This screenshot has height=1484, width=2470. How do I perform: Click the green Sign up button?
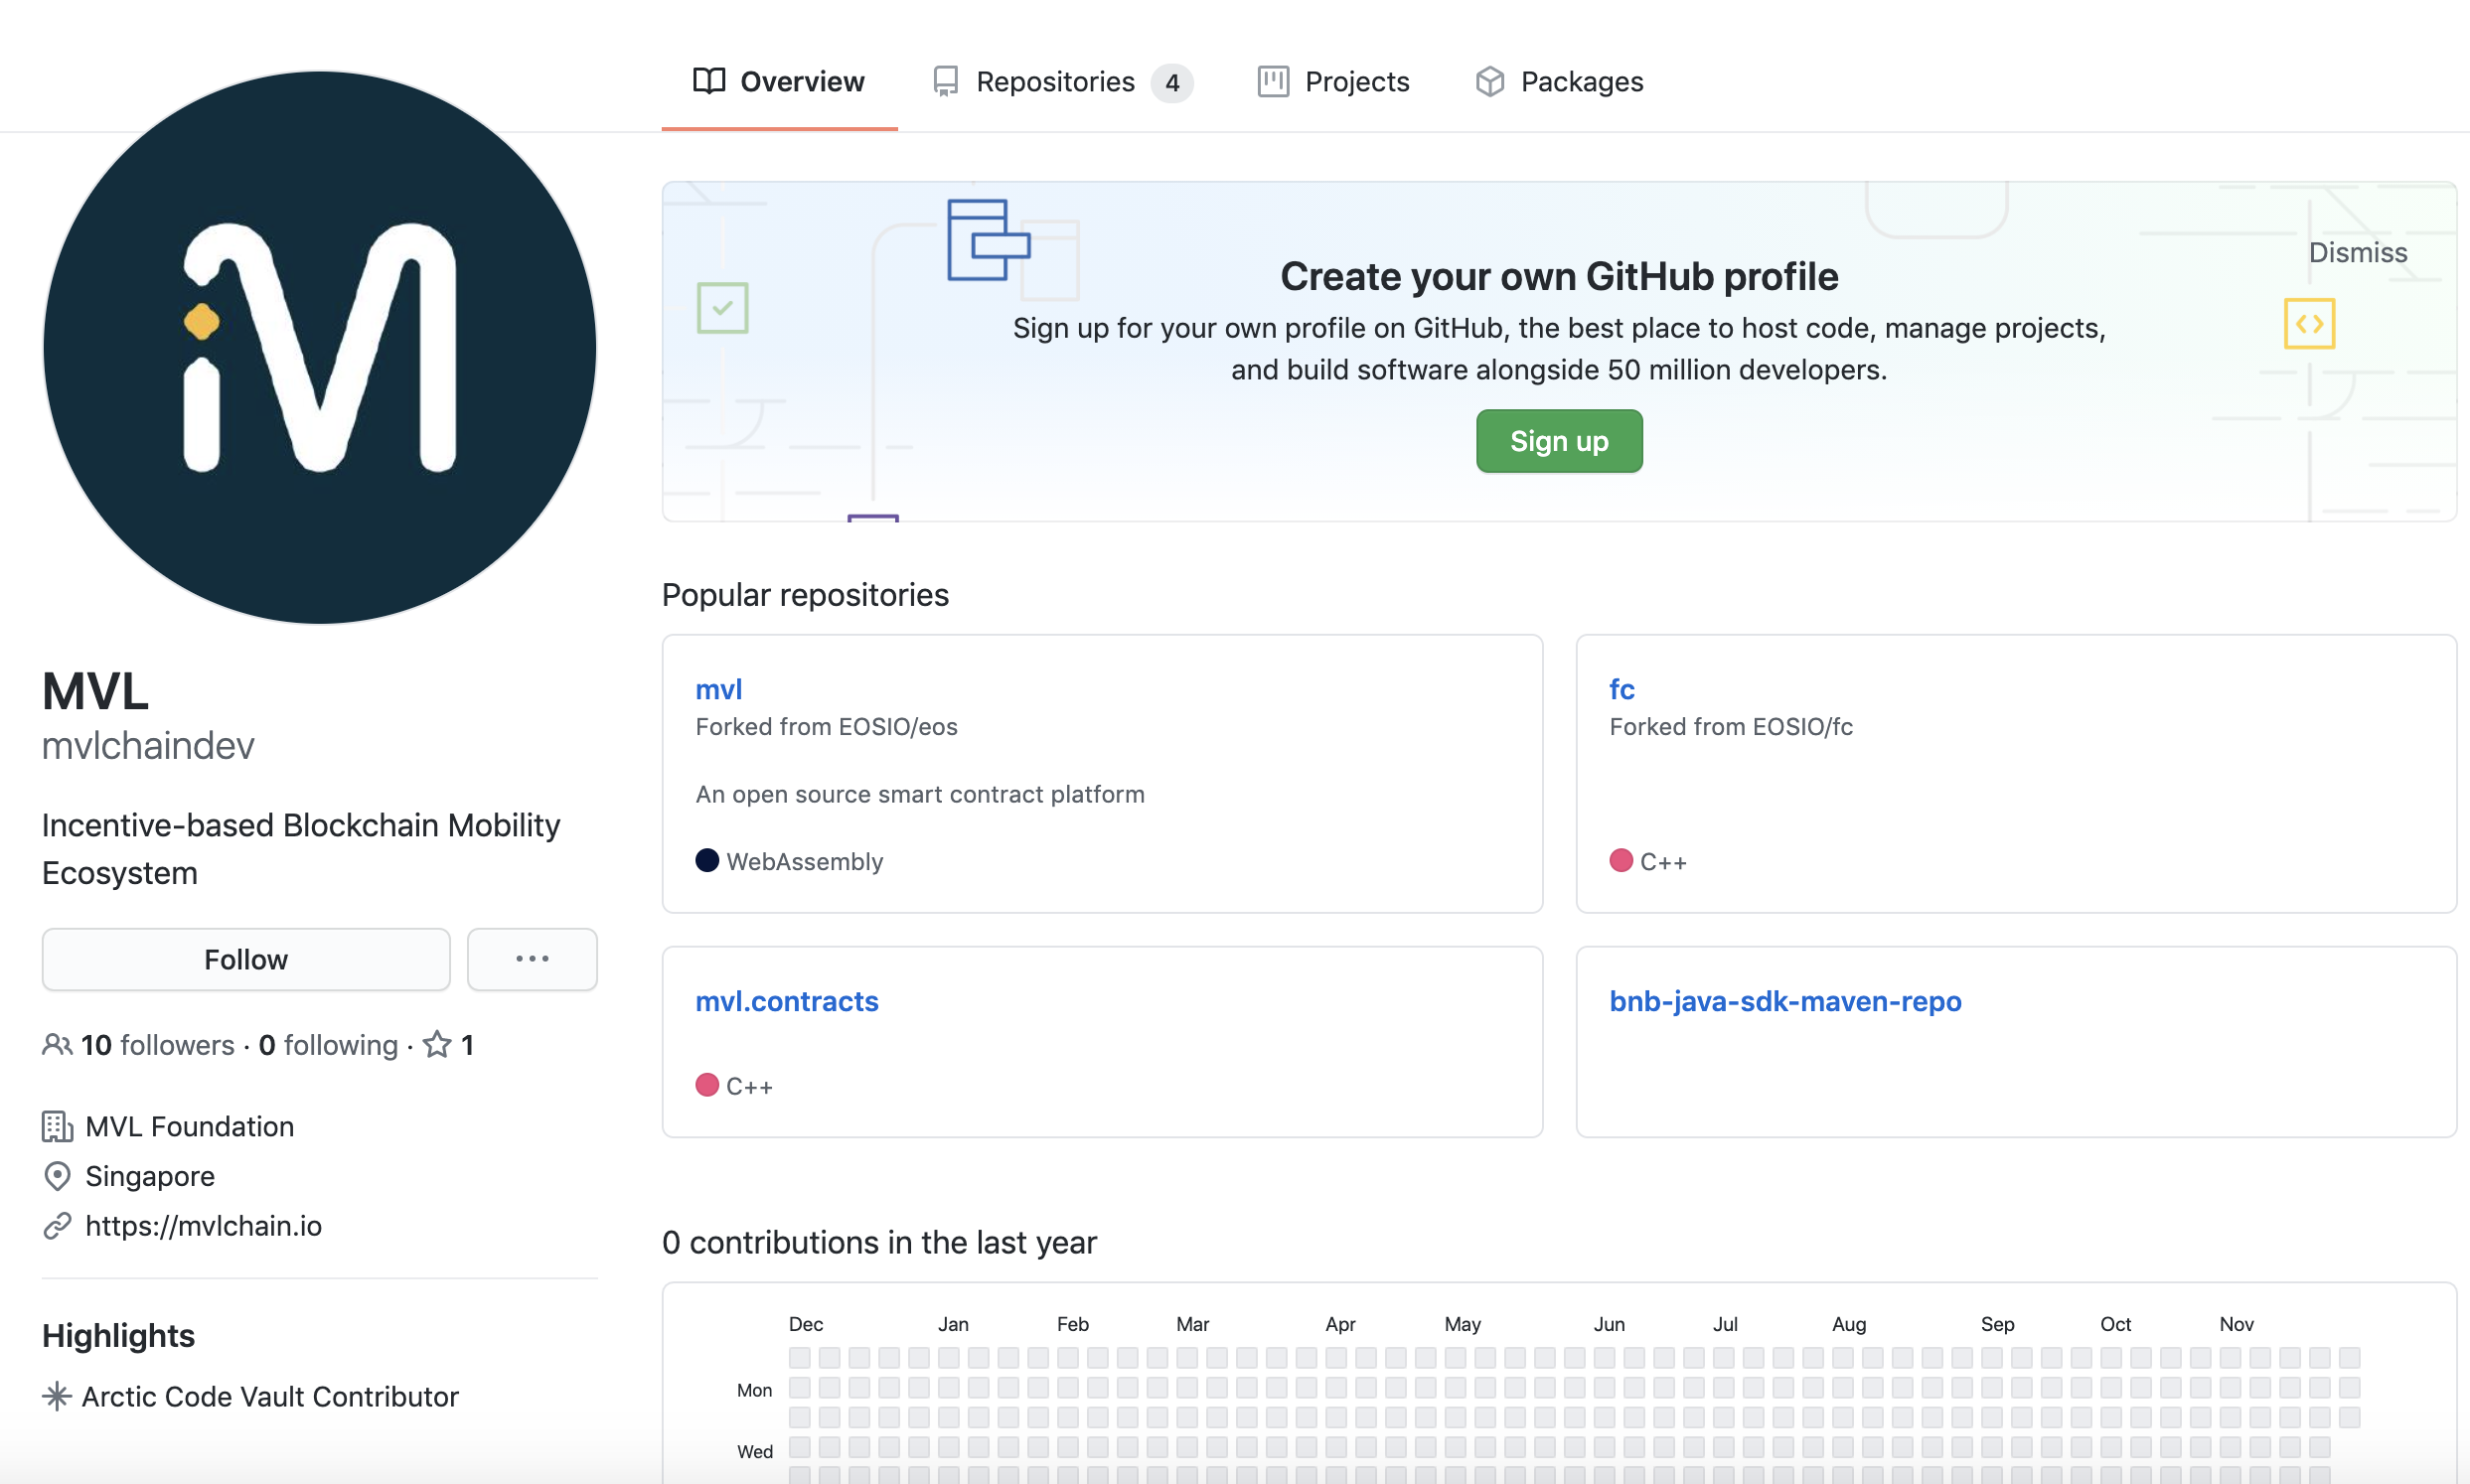(1559, 441)
